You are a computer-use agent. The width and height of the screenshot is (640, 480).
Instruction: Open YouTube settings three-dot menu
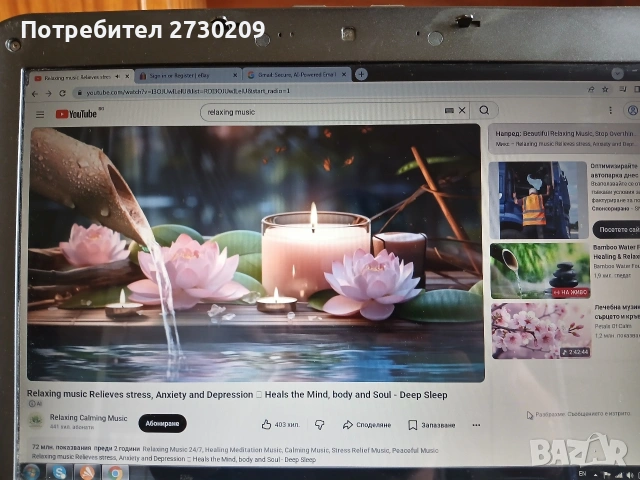pyautogui.click(x=610, y=110)
